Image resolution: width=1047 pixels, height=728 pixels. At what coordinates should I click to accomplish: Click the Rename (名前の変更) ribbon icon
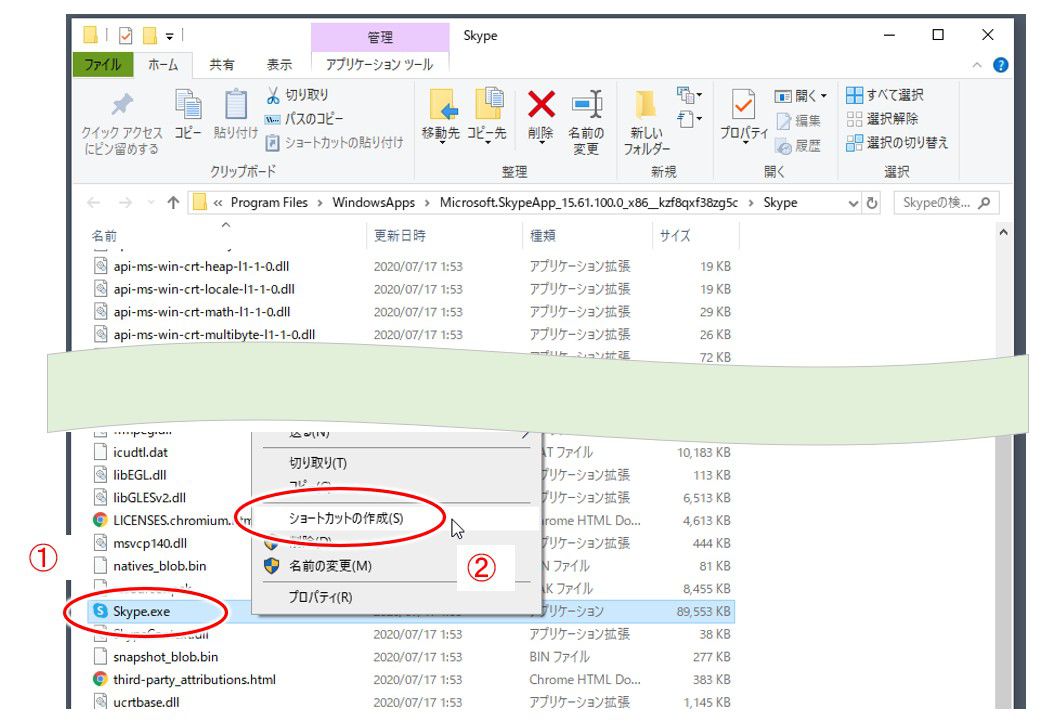[586, 105]
